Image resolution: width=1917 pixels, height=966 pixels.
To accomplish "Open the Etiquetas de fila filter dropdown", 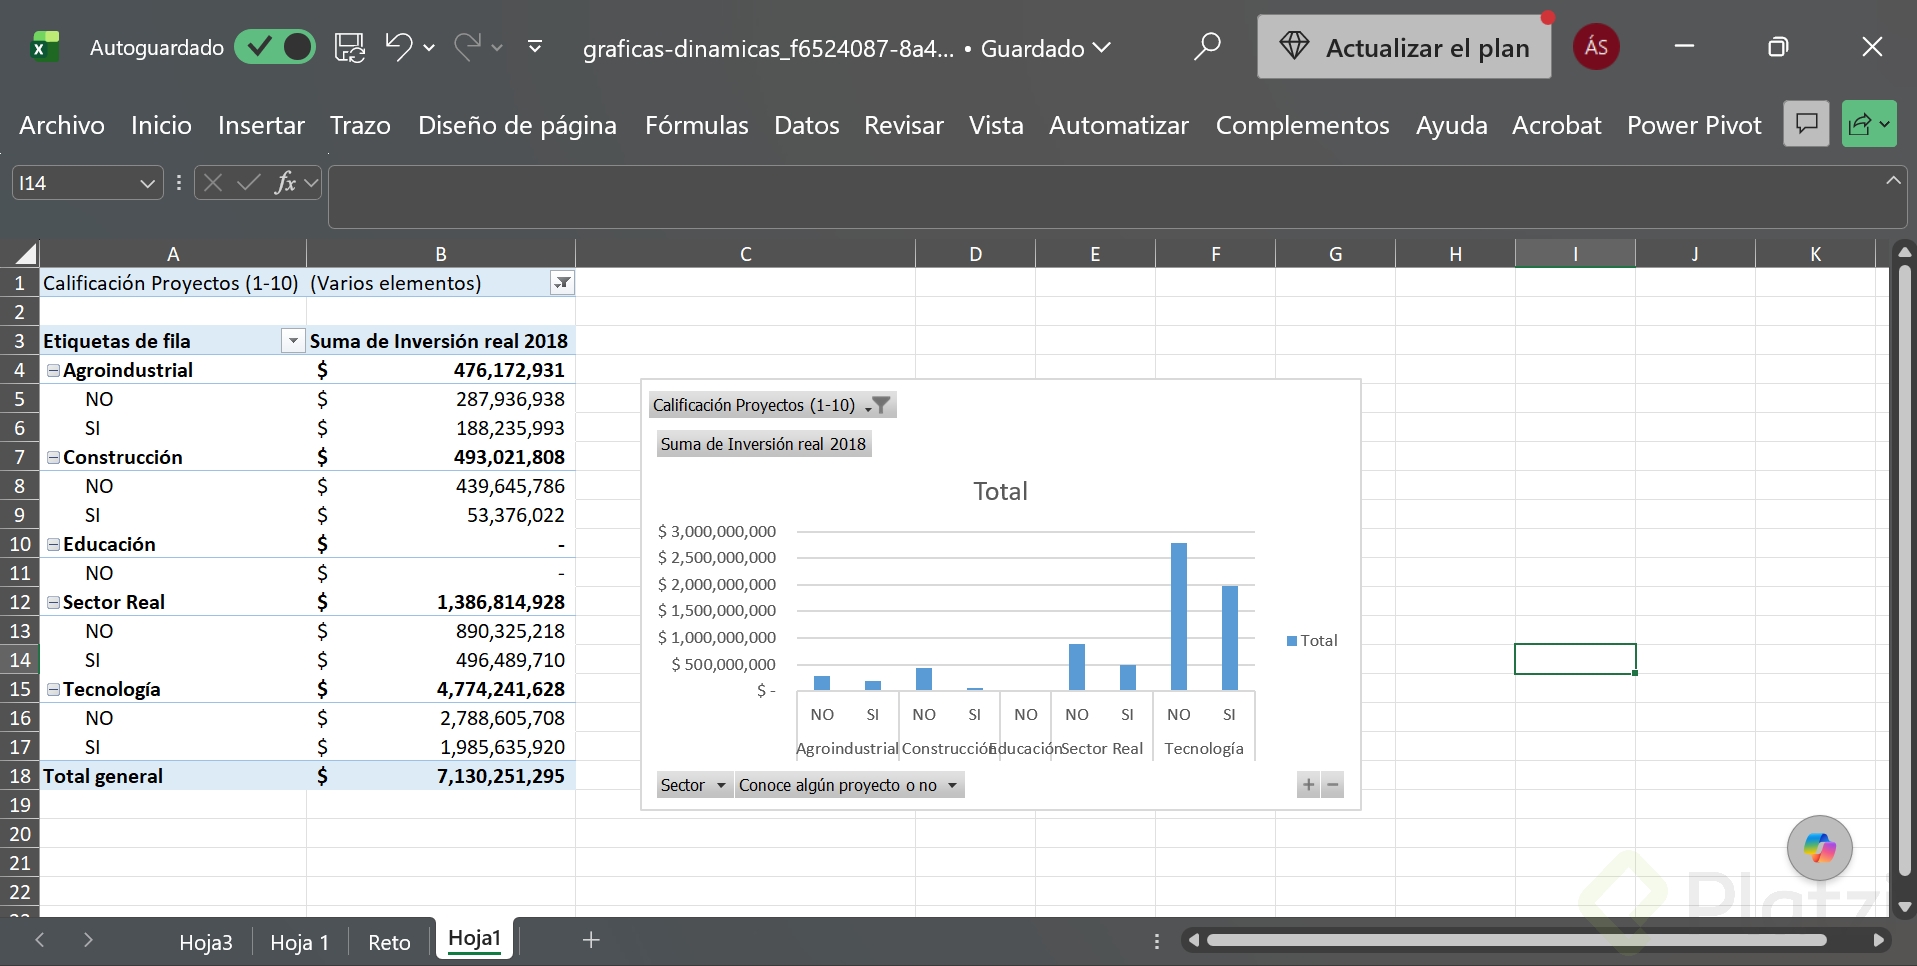I will (293, 341).
